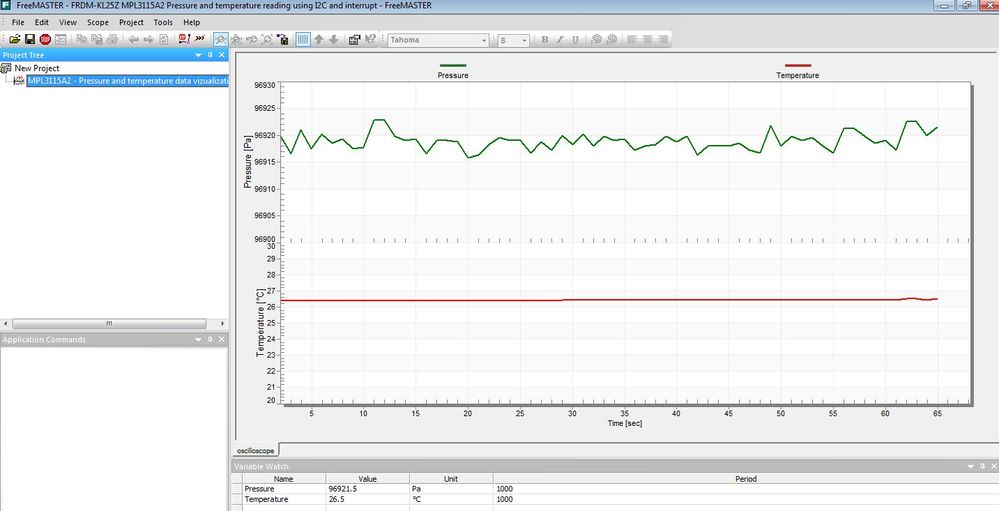Click the 96921.5 pressure value cell
999x511 pixels.
point(368,489)
